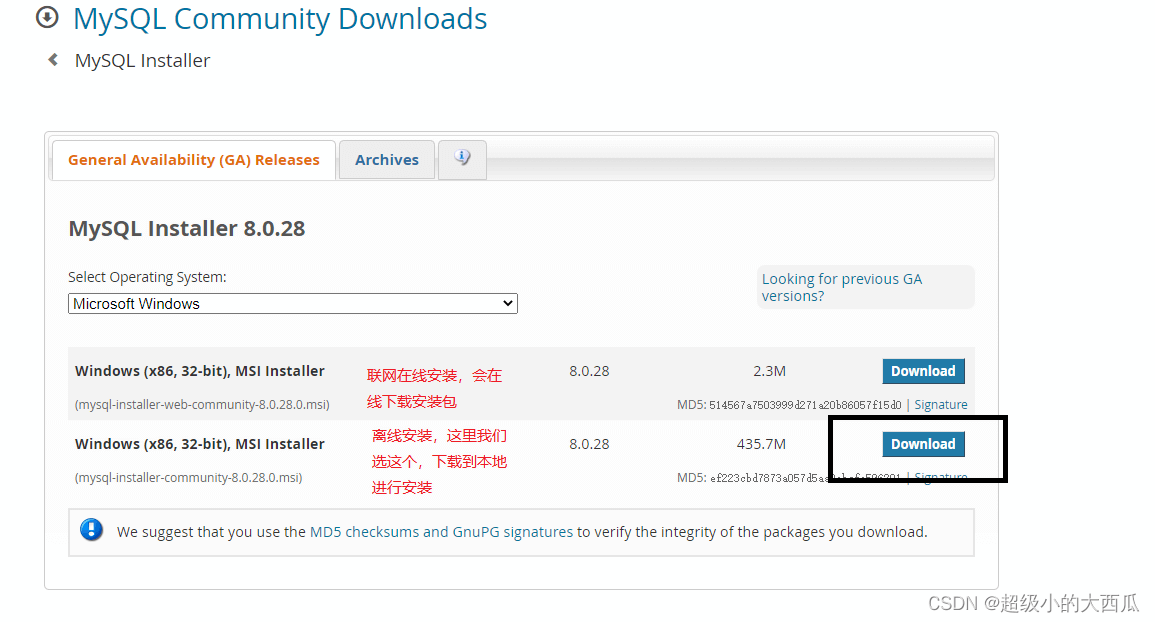Open the information icon tab
The image size is (1155, 622).
462,159
